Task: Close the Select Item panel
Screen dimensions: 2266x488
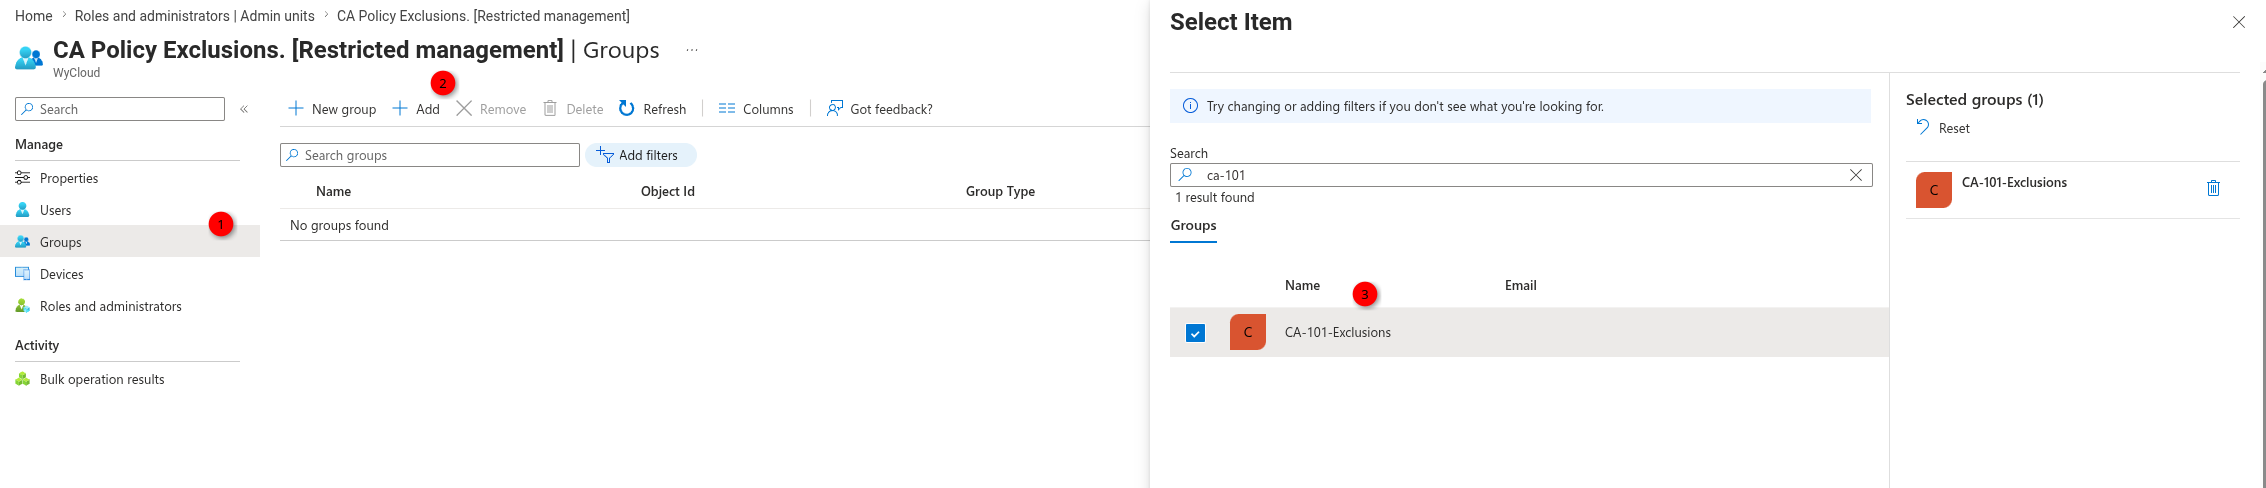Action: pos(2239,22)
